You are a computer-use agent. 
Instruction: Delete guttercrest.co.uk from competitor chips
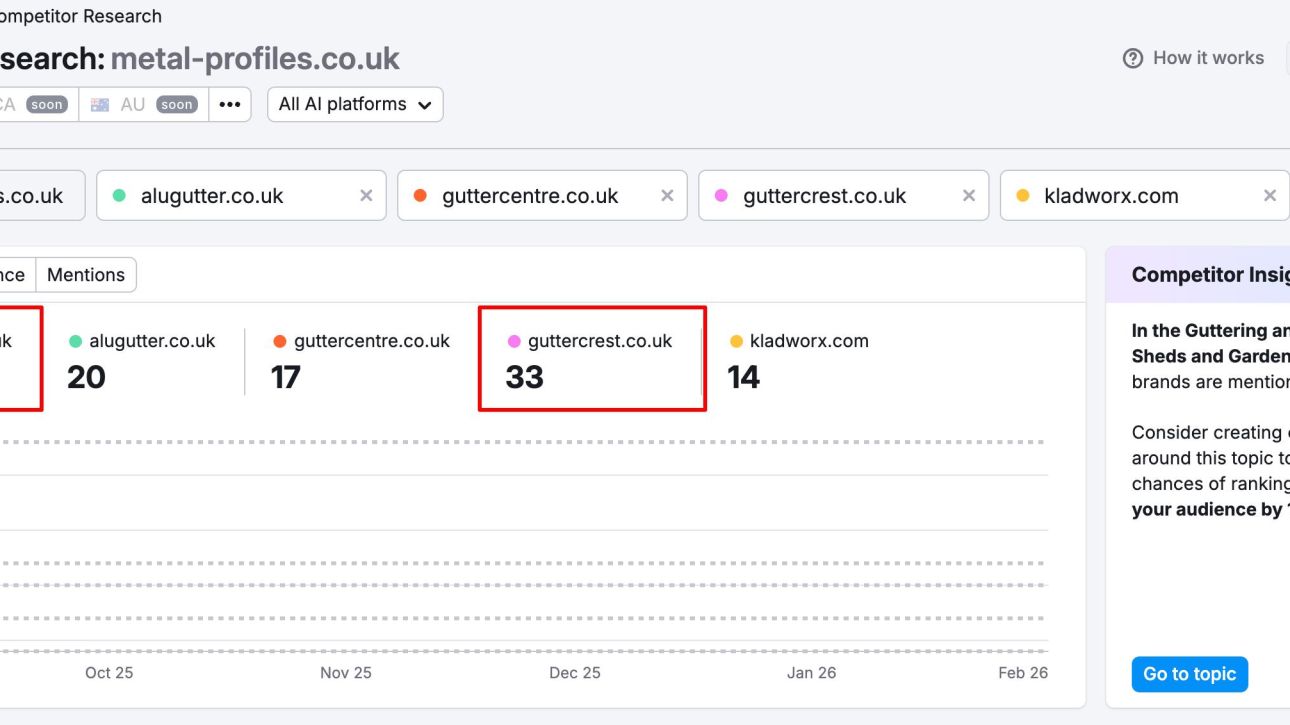coord(968,196)
